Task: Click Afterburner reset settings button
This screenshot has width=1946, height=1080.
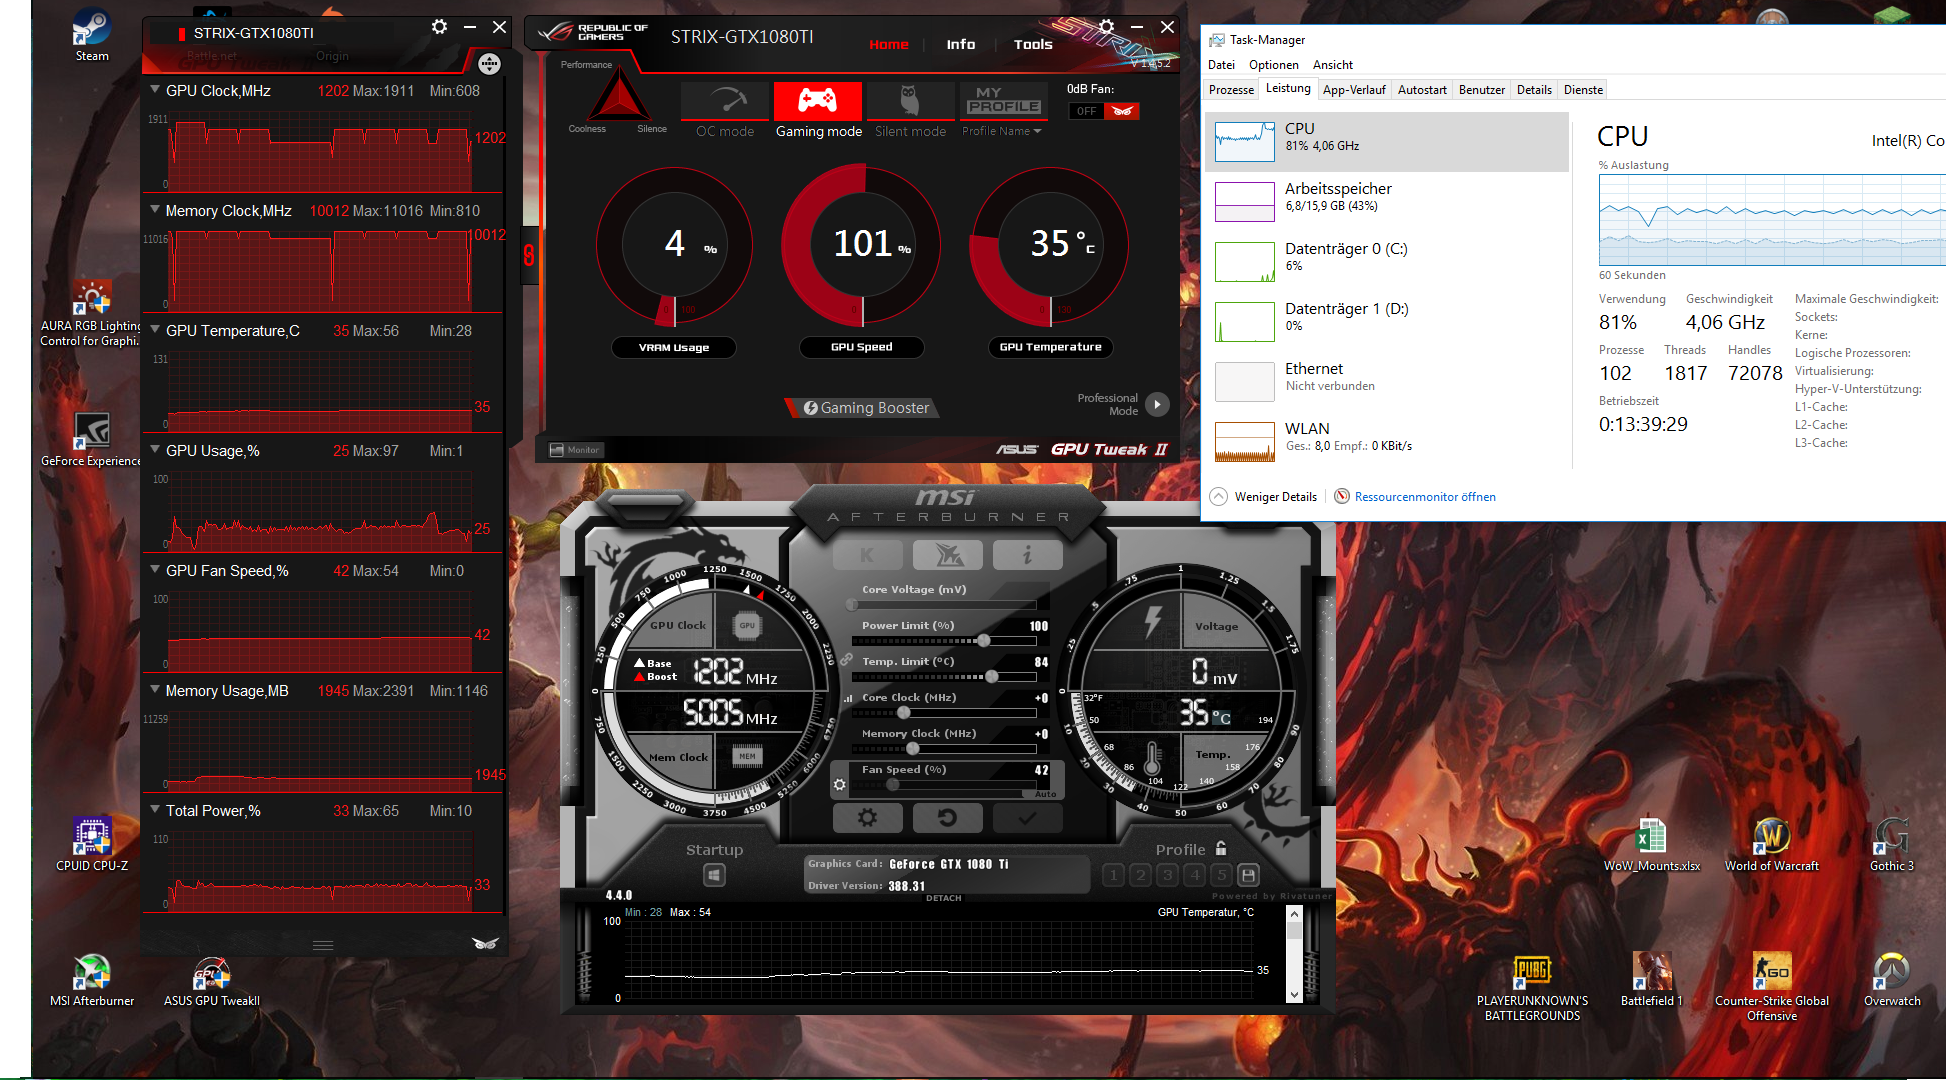Action: click(947, 818)
